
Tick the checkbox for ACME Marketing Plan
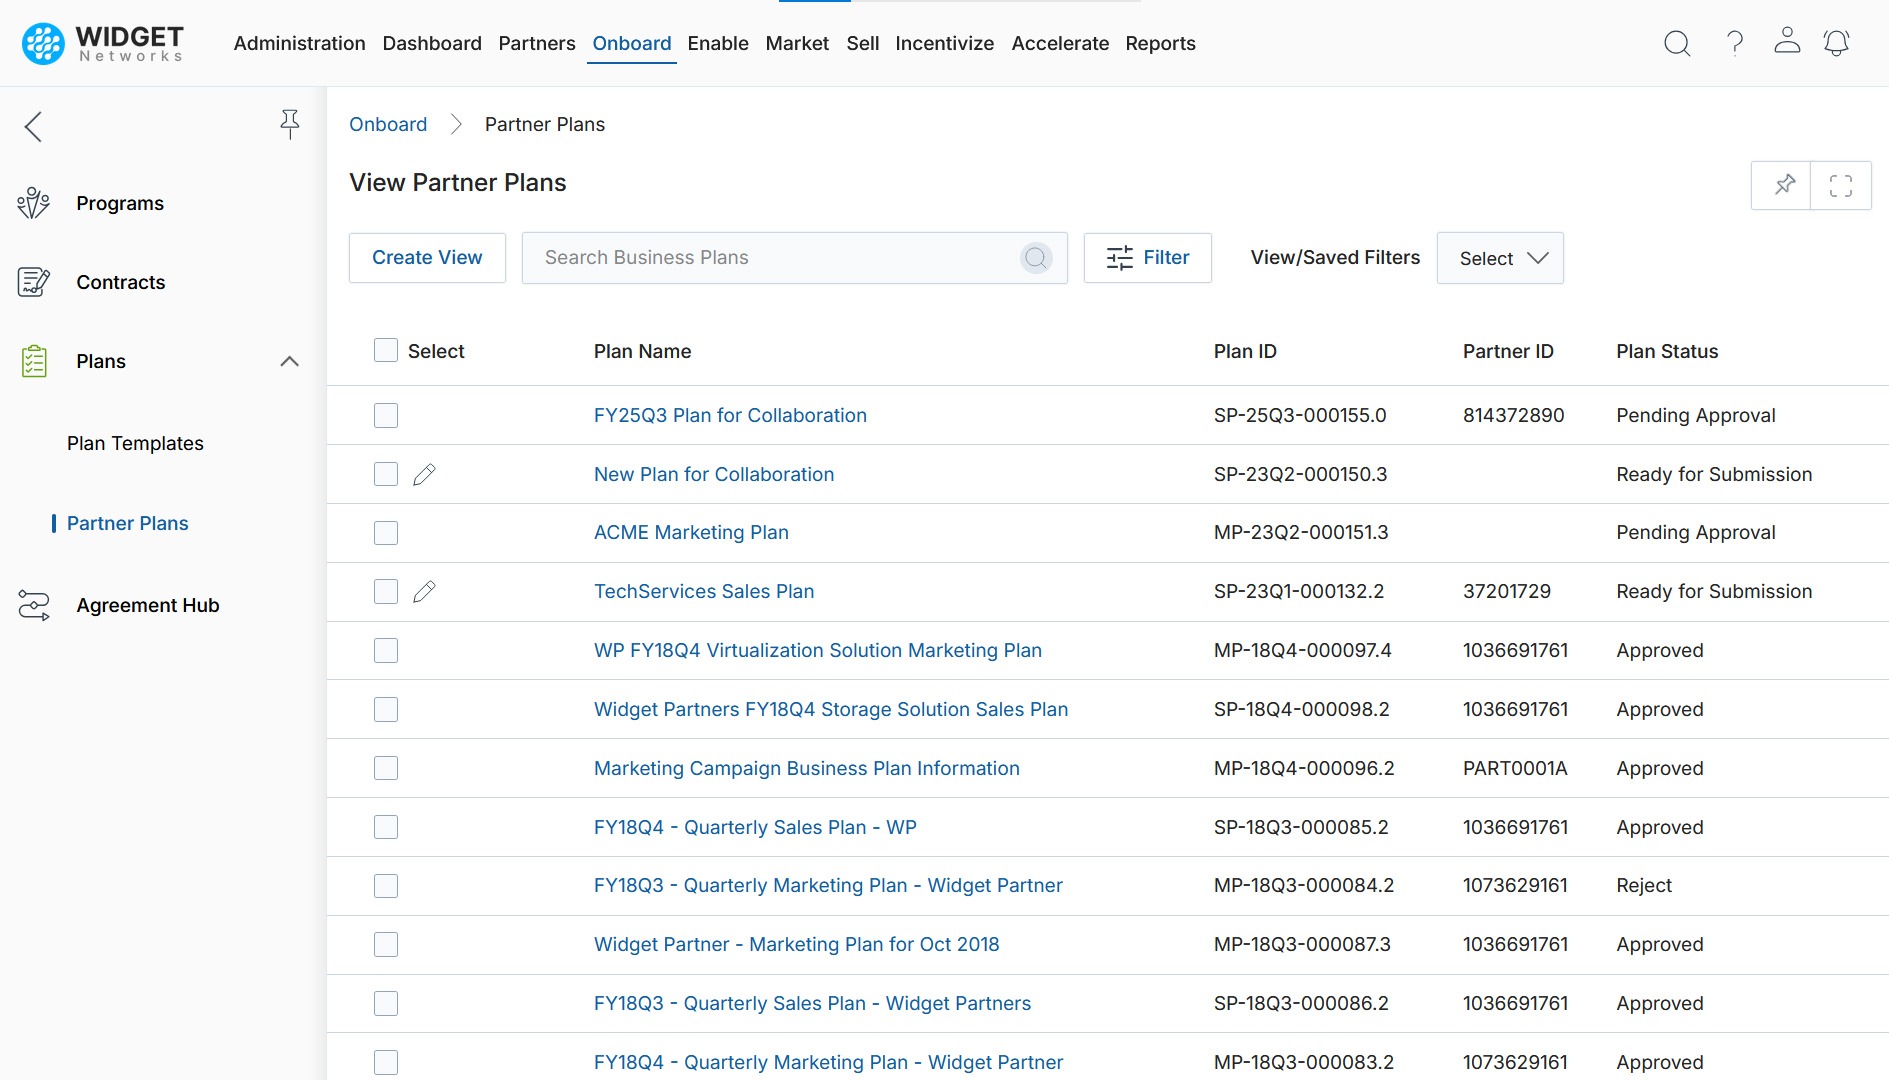(x=386, y=533)
